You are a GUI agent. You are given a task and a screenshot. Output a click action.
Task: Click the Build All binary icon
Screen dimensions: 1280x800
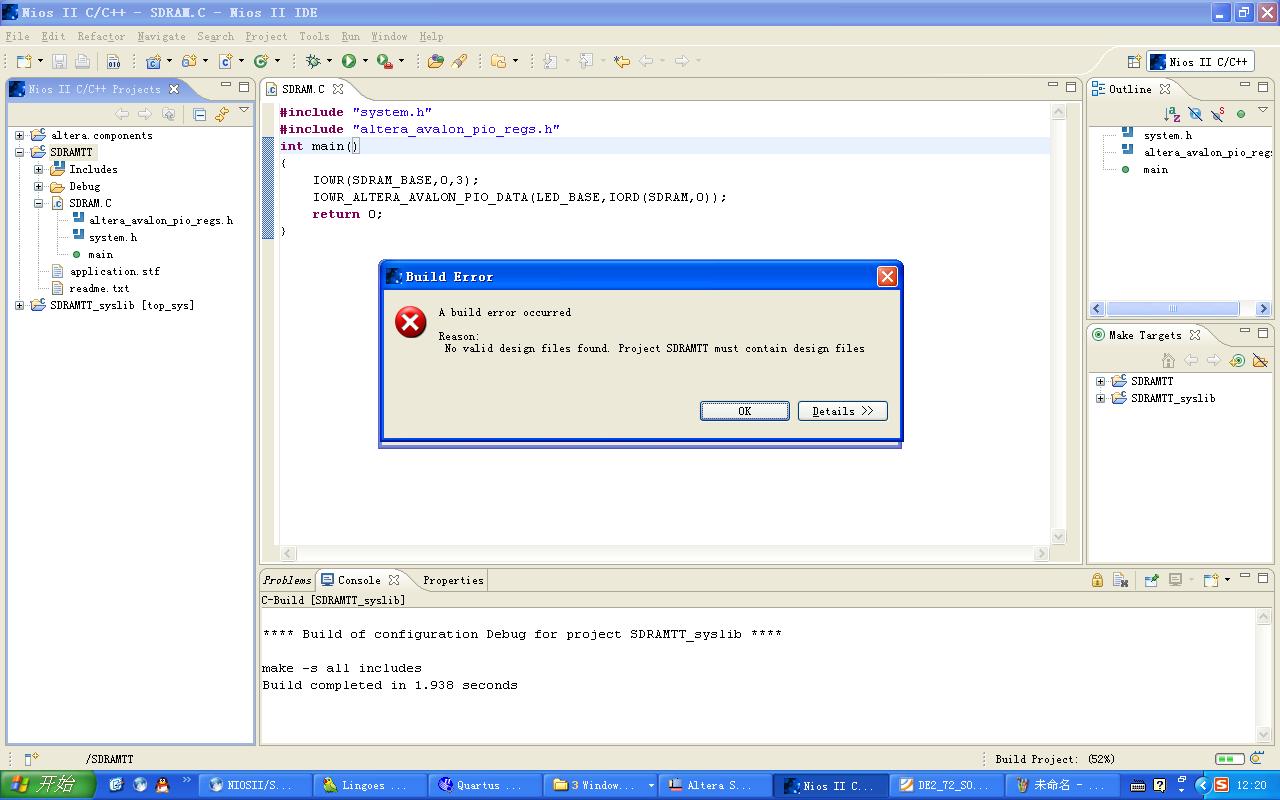[x=113, y=61]
